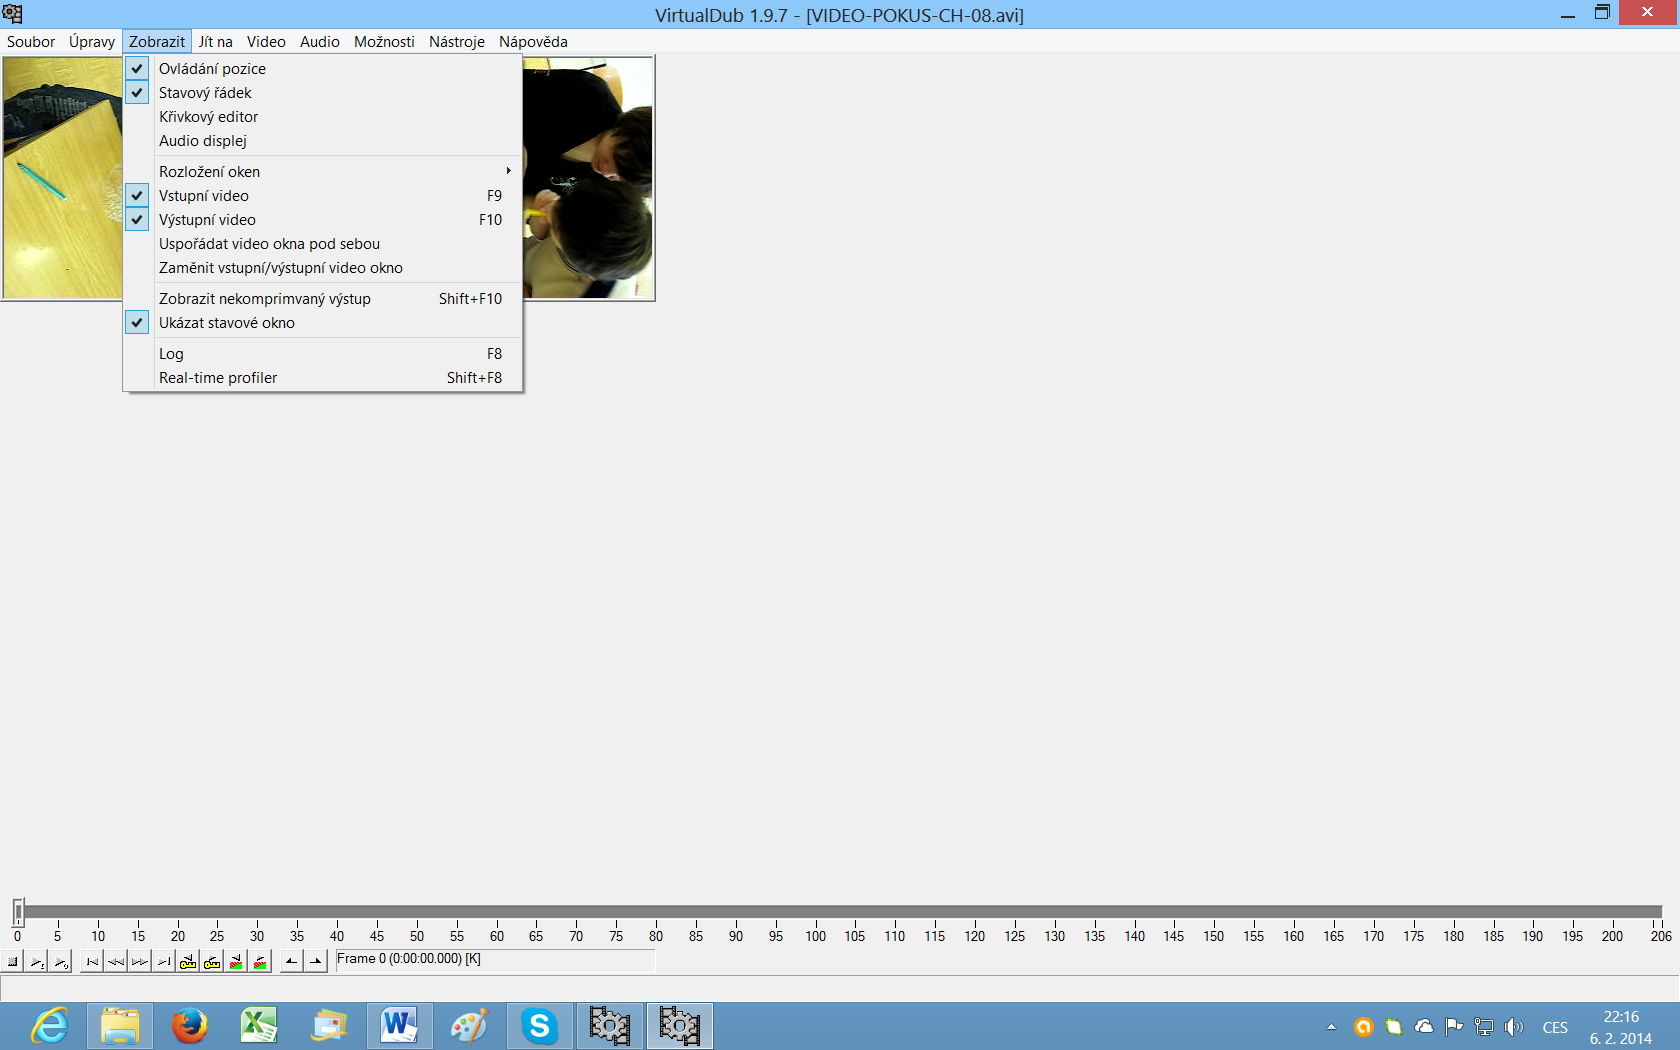Click the Mark-out selection end icon

click(x=316, y=962)
